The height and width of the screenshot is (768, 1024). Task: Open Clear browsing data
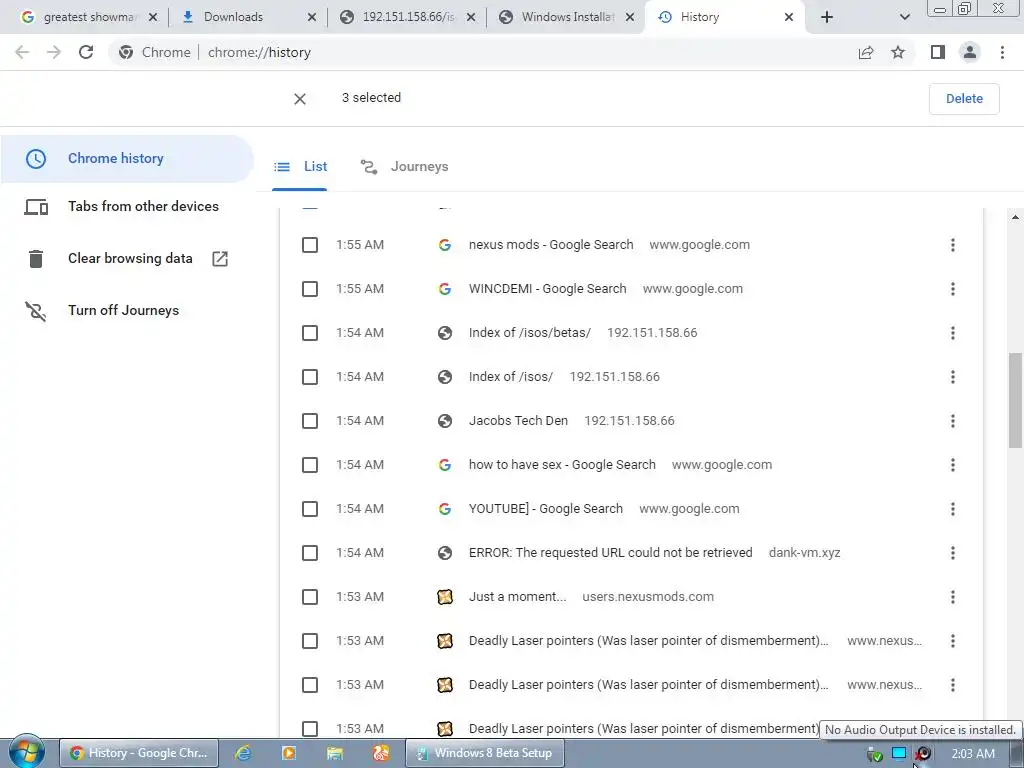tap(130, 259)
